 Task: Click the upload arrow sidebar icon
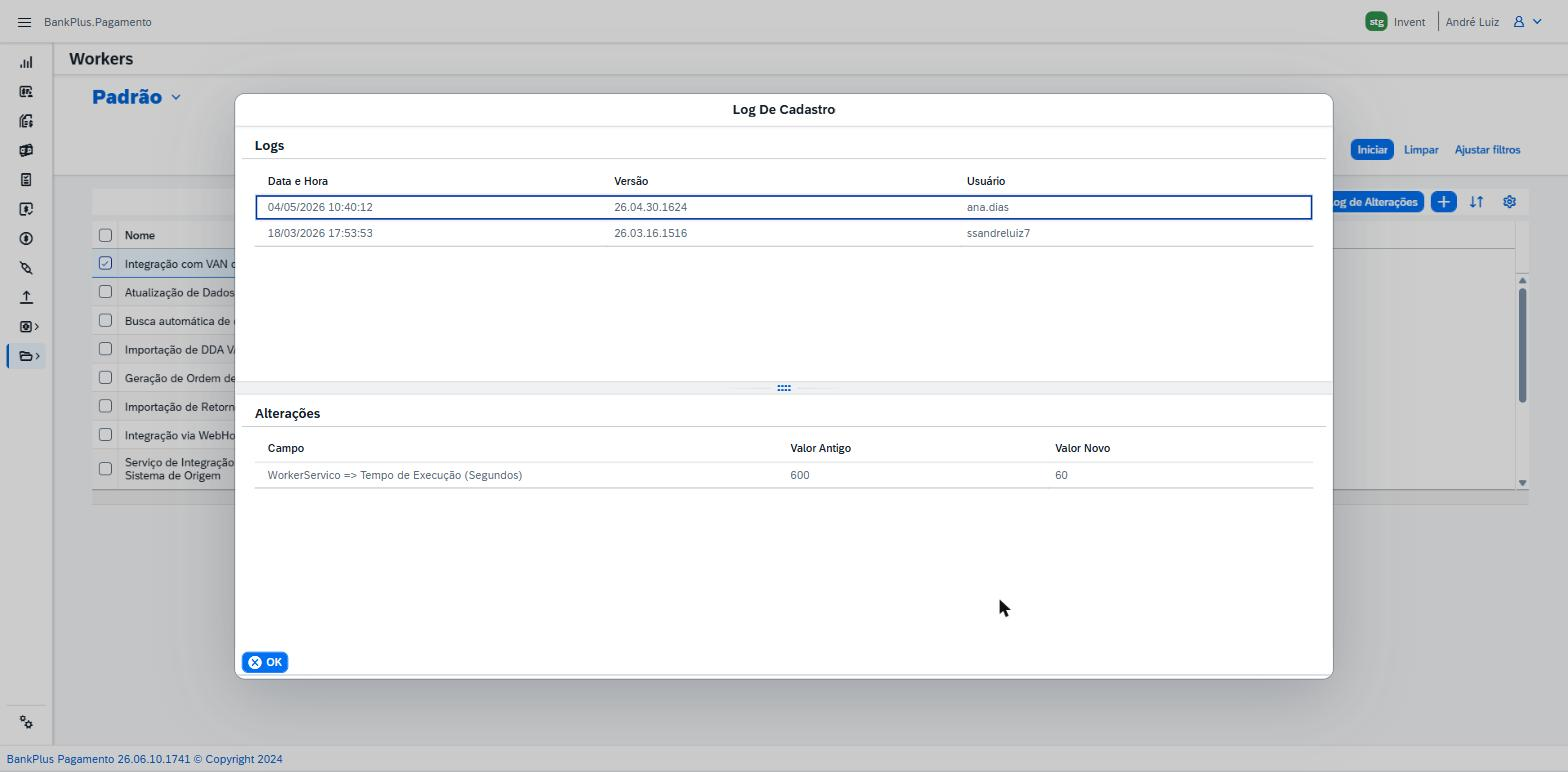(x=26, y=297)
